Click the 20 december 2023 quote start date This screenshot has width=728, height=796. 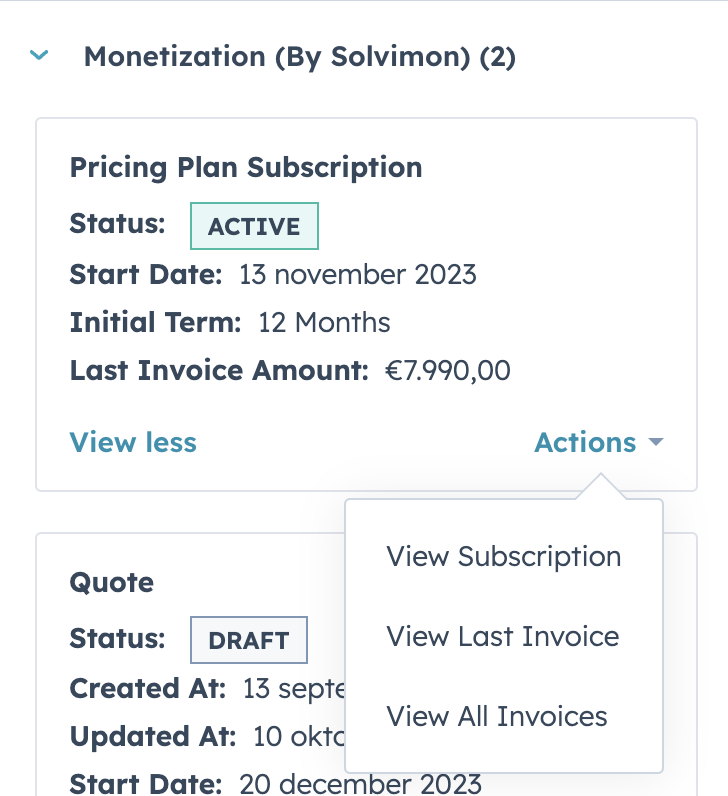pos(360,783)
